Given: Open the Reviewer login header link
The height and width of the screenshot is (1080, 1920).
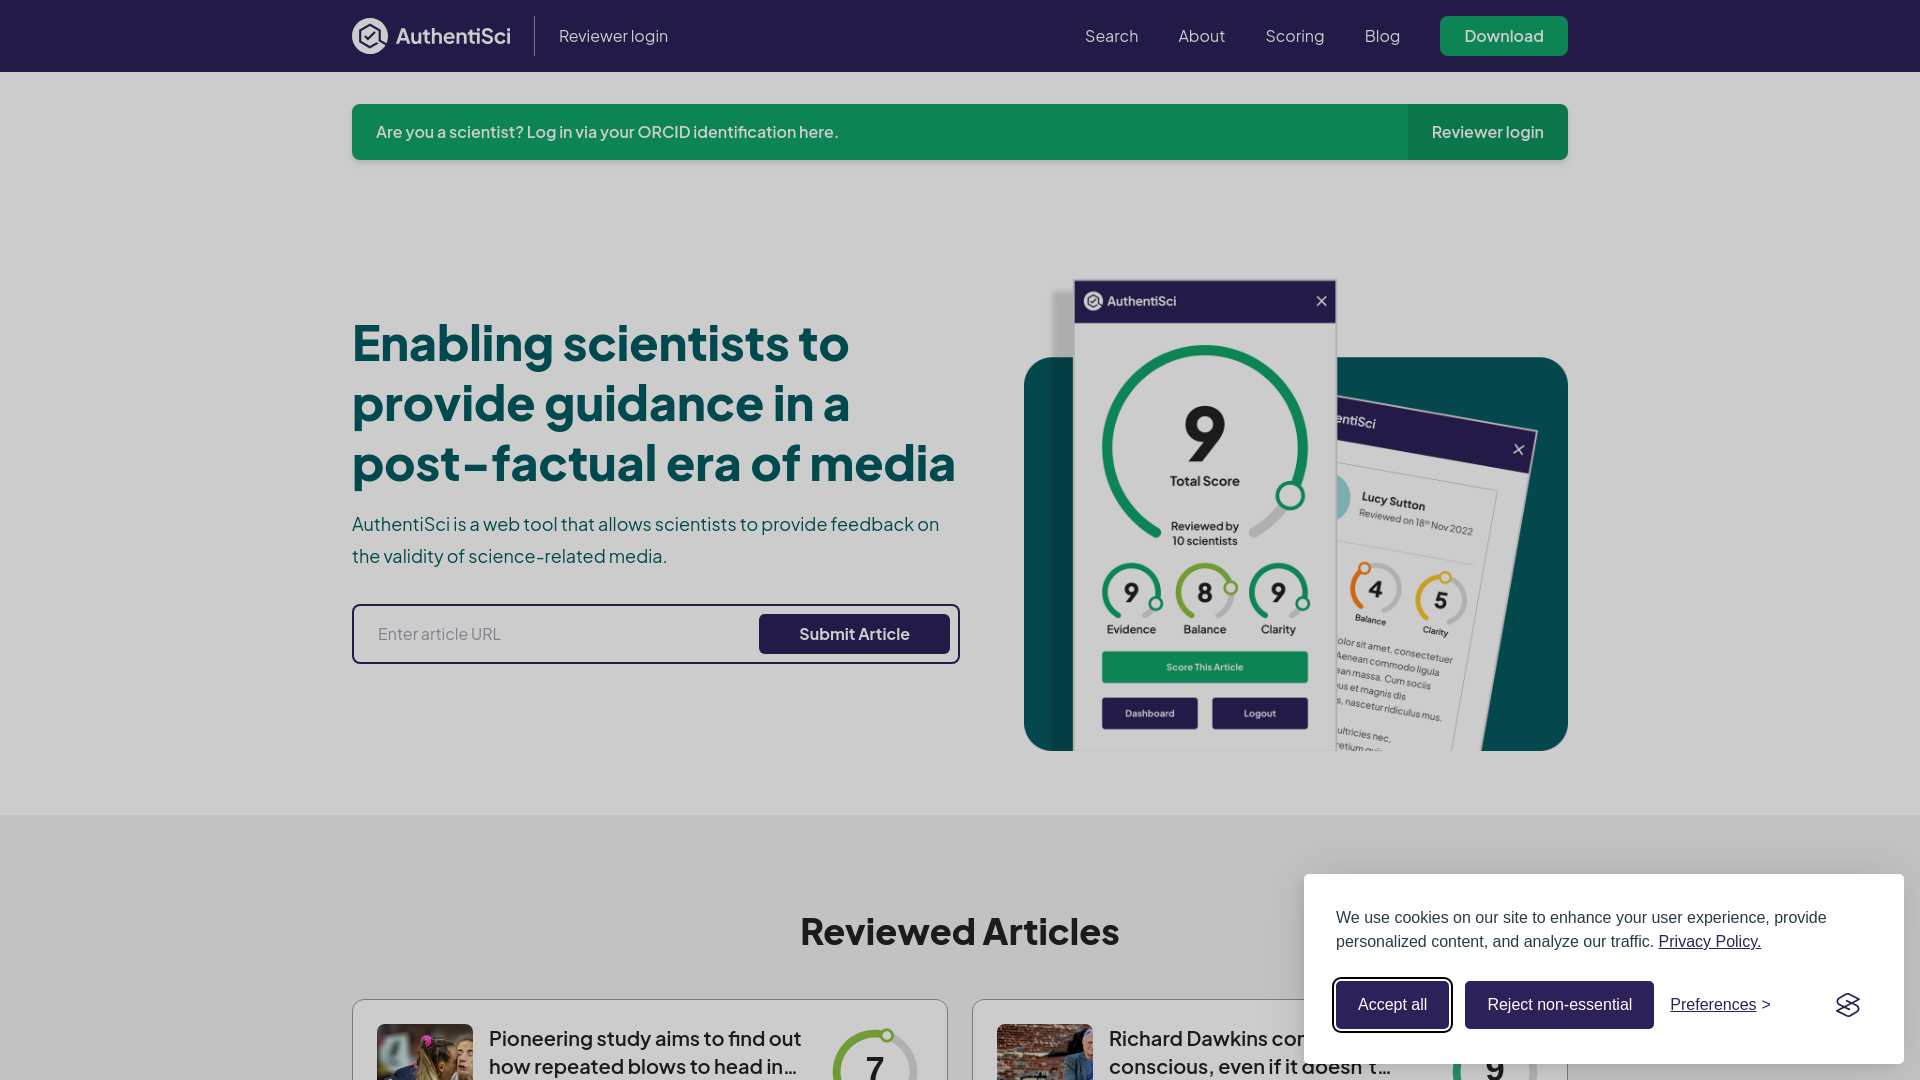Looking at the screenshot, I should [x=613, y=36].
